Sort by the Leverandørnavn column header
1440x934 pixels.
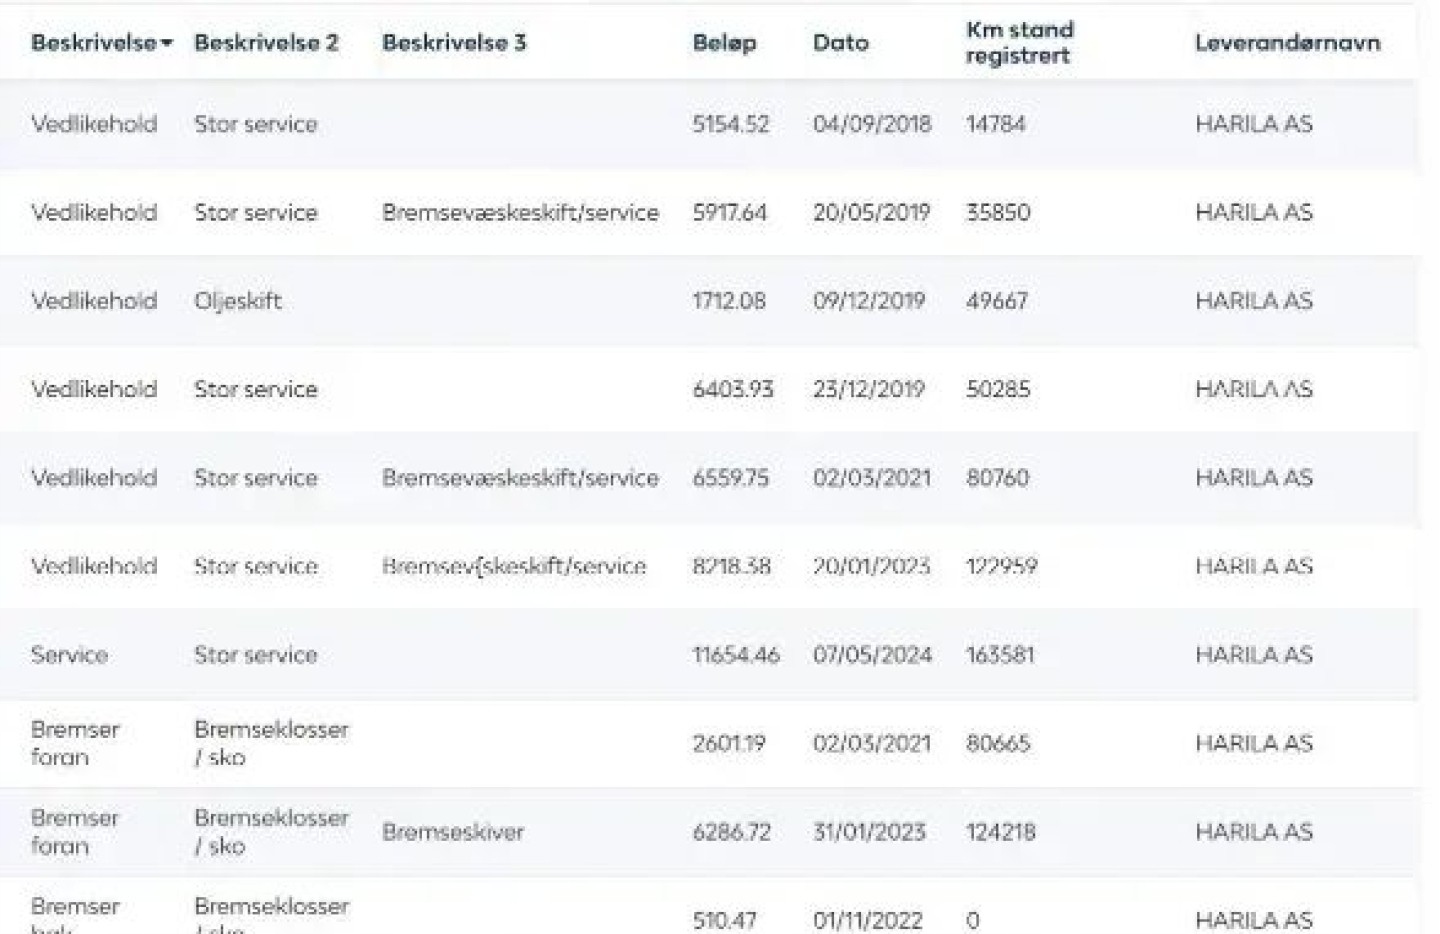pos(1287,43)
